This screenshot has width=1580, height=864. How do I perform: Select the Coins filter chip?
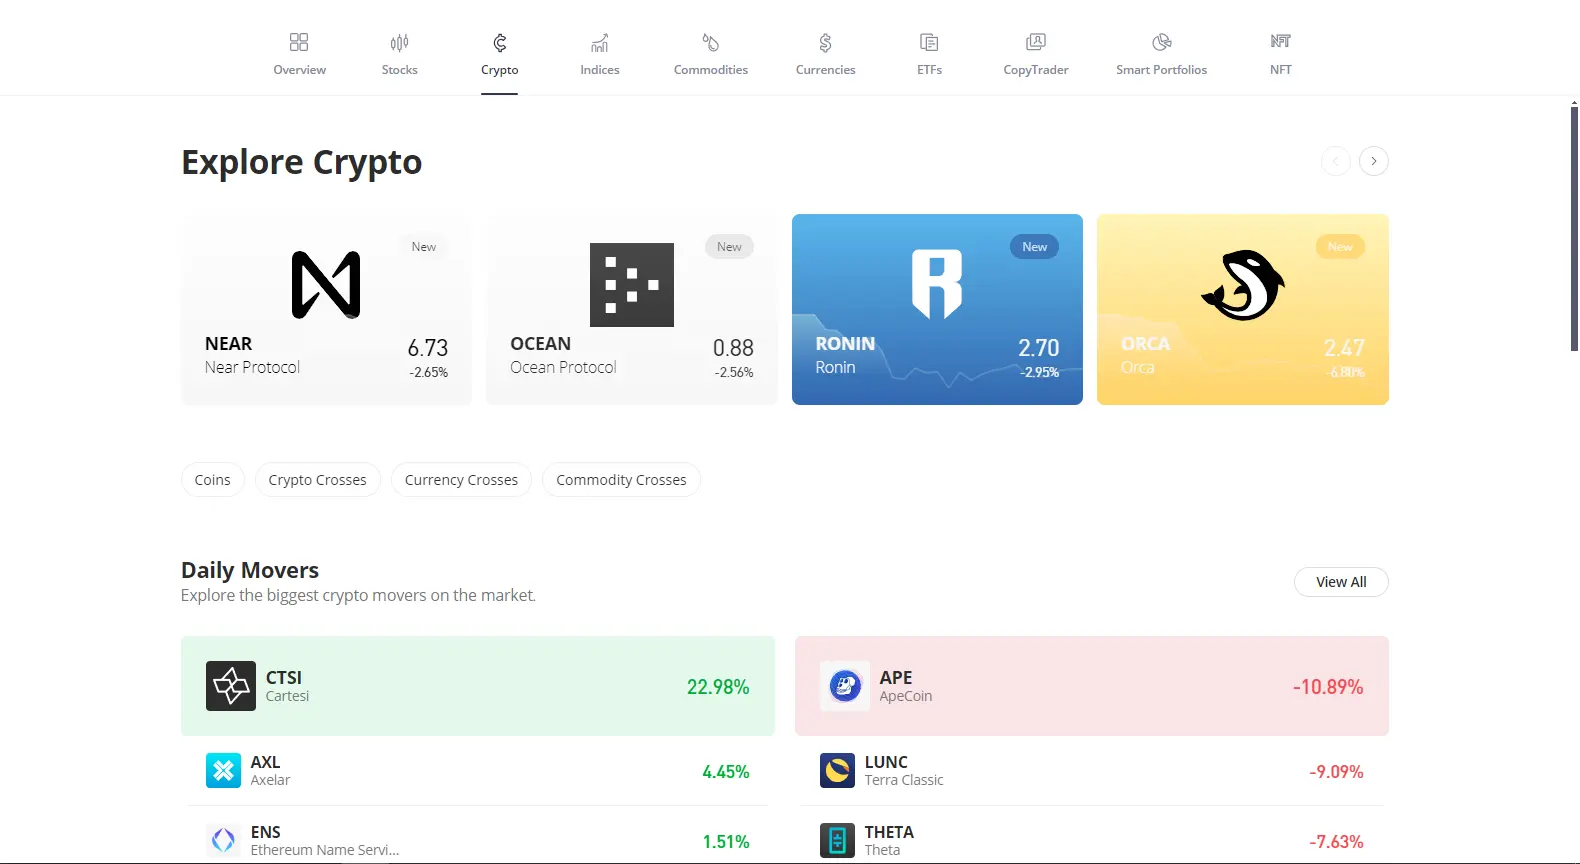pyautogui.click(x=212, y=480)
